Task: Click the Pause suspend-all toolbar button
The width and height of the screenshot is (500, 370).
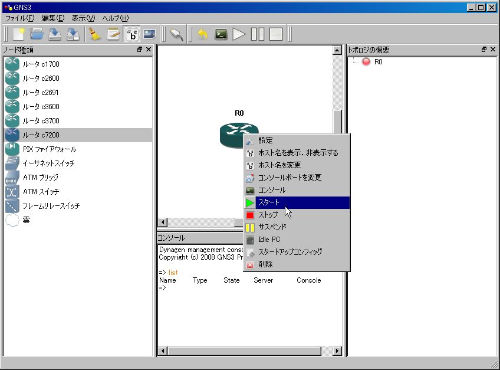Action: (257, 34)
